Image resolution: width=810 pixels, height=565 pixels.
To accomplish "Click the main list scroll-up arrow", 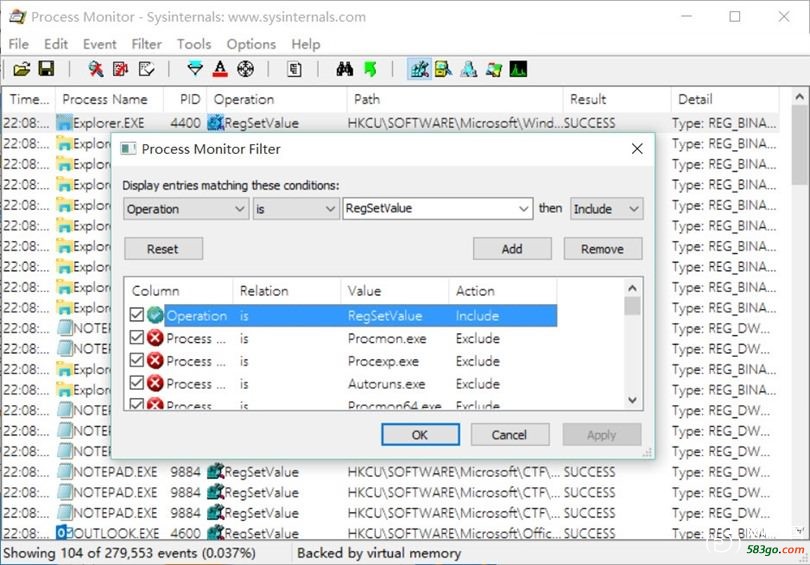I will tap(799, 97).
